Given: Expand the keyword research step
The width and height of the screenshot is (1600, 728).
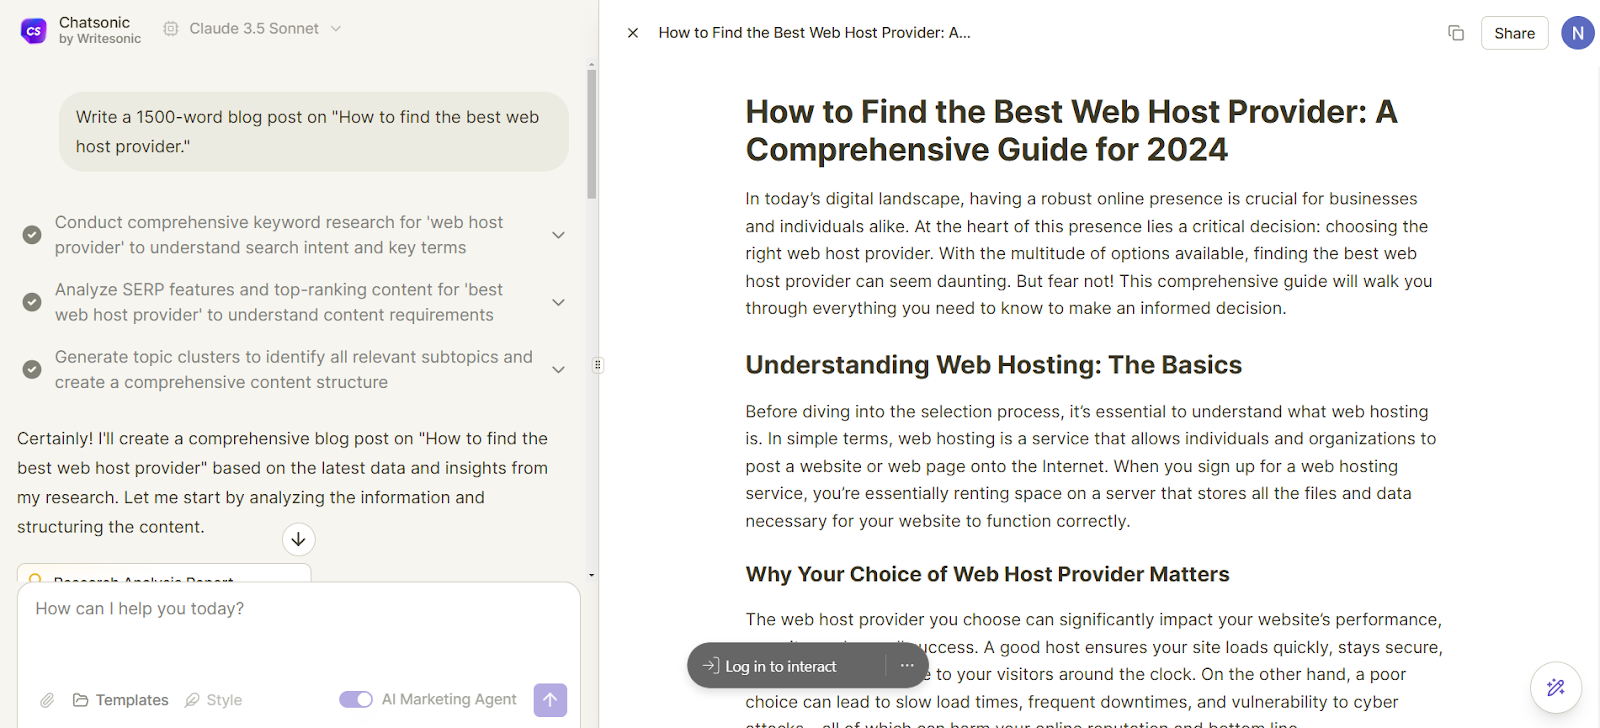Looking at the screenshot, I should point(559,235).
